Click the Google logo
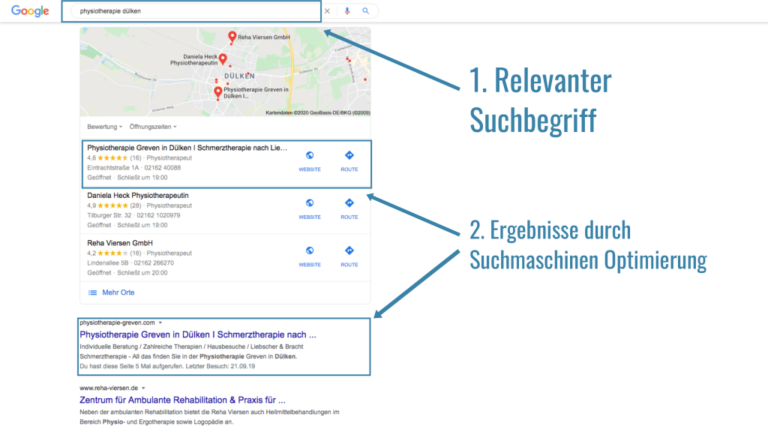This screenshot has width=768, height=432. [30, 11]
